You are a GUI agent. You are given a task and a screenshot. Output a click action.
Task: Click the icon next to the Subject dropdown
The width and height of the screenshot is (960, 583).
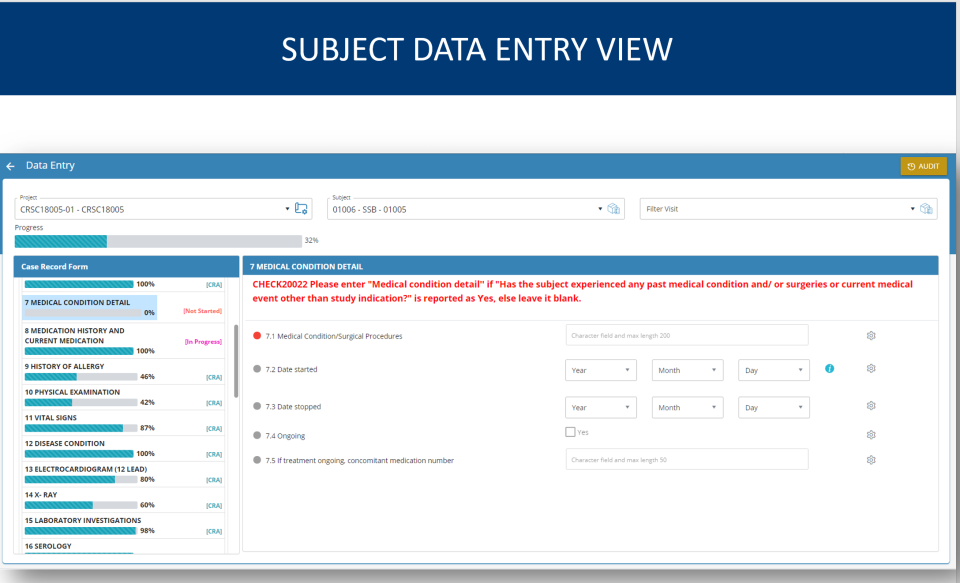tap(616, 208)
